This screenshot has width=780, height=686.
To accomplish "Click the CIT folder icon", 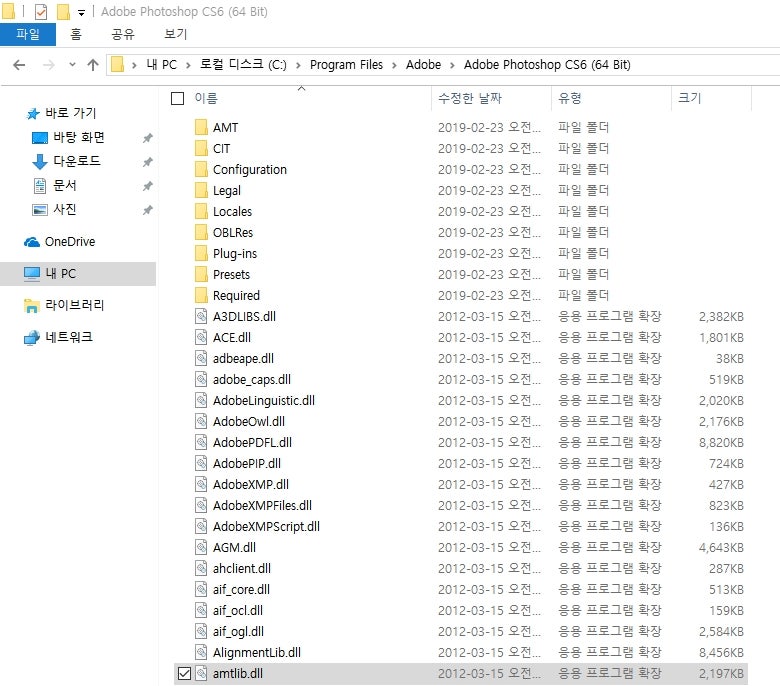I will point(201,148).
